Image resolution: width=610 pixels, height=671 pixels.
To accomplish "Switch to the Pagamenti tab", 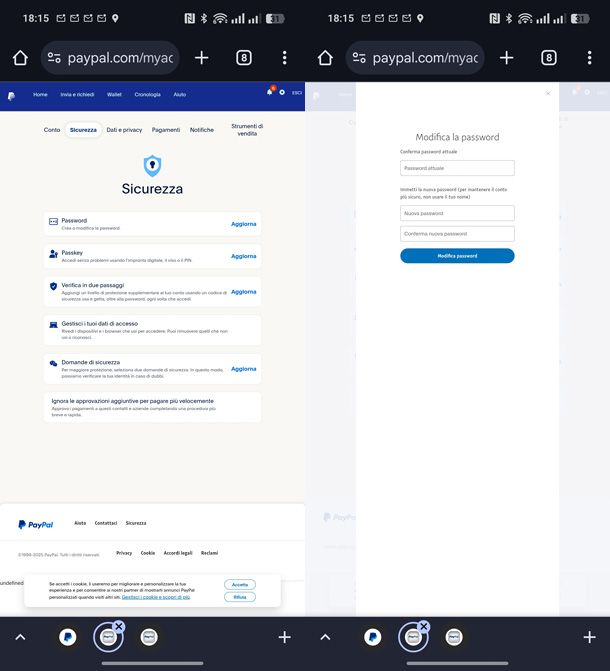I will (x=166, y=130).
